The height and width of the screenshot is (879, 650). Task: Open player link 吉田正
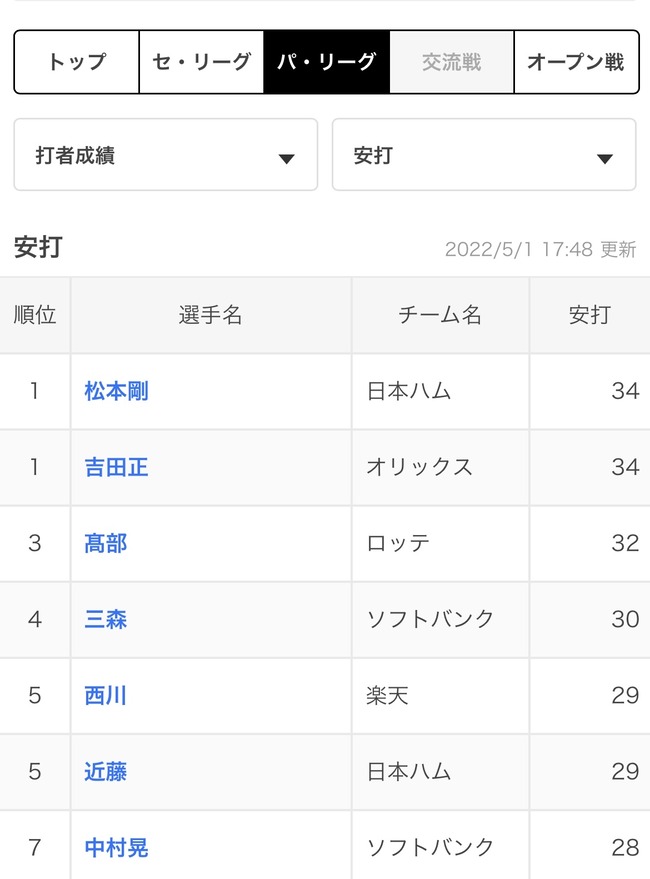[x=116, y=467]
